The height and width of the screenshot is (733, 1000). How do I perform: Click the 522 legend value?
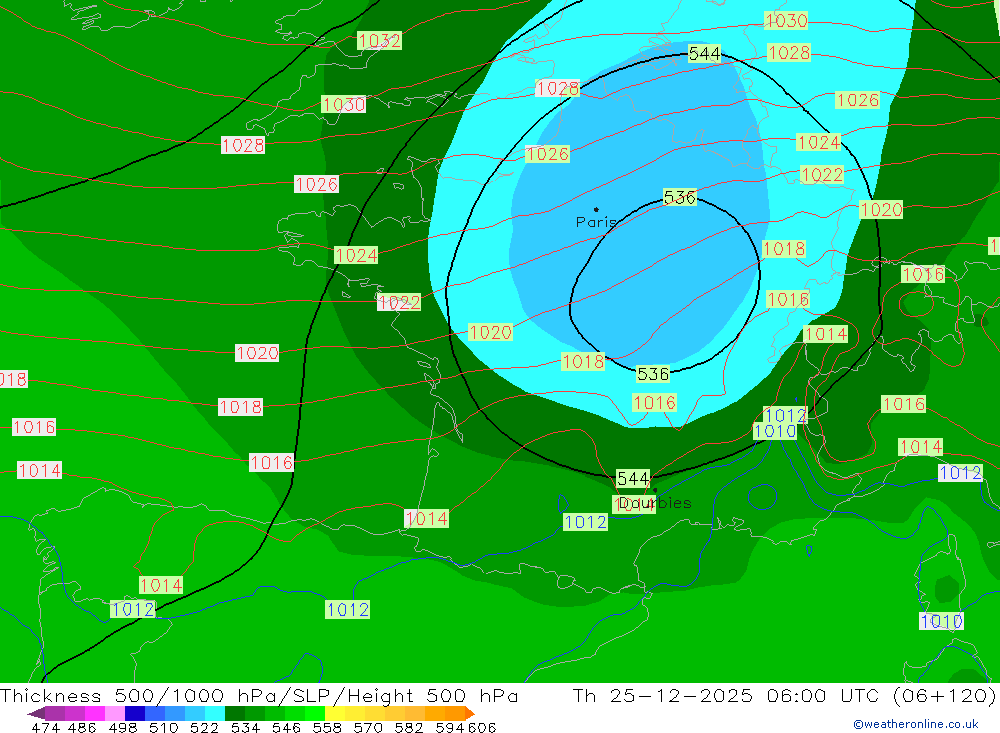[x=205, y=727]
